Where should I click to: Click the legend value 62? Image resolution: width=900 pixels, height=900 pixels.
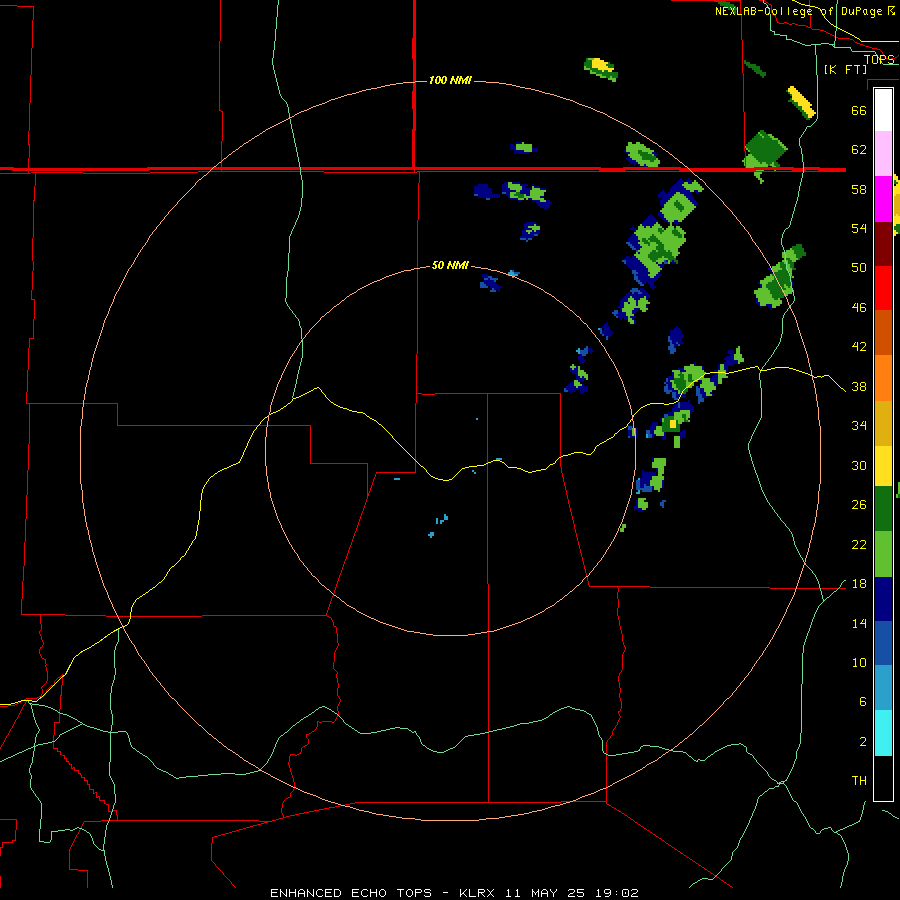[x=859, y=150]
